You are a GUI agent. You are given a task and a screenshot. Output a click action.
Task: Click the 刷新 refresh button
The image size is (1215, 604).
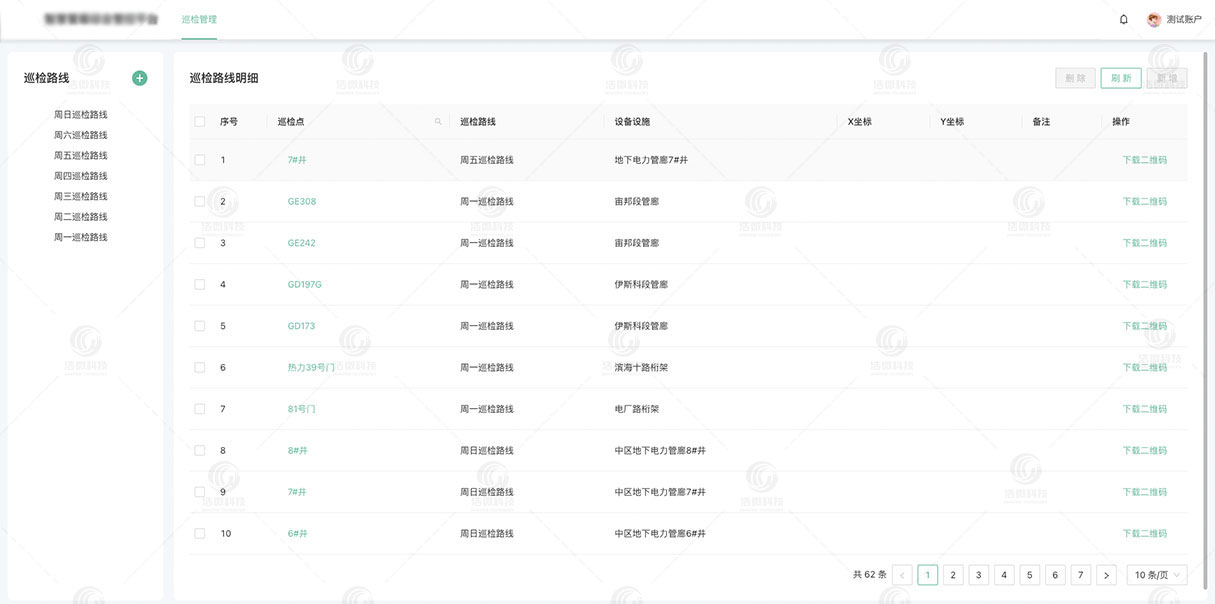click(x=1121, y=78)
